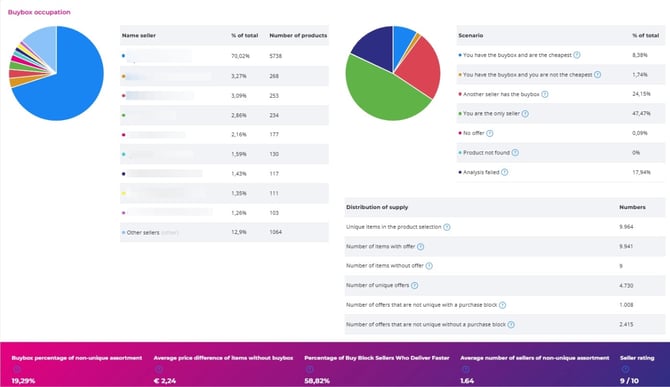The height and width of the screenshot is (387, 670).
Task: Click help icon beside 'Number of items with offer'
Action: pyautogui.click(x=420, y=246)
